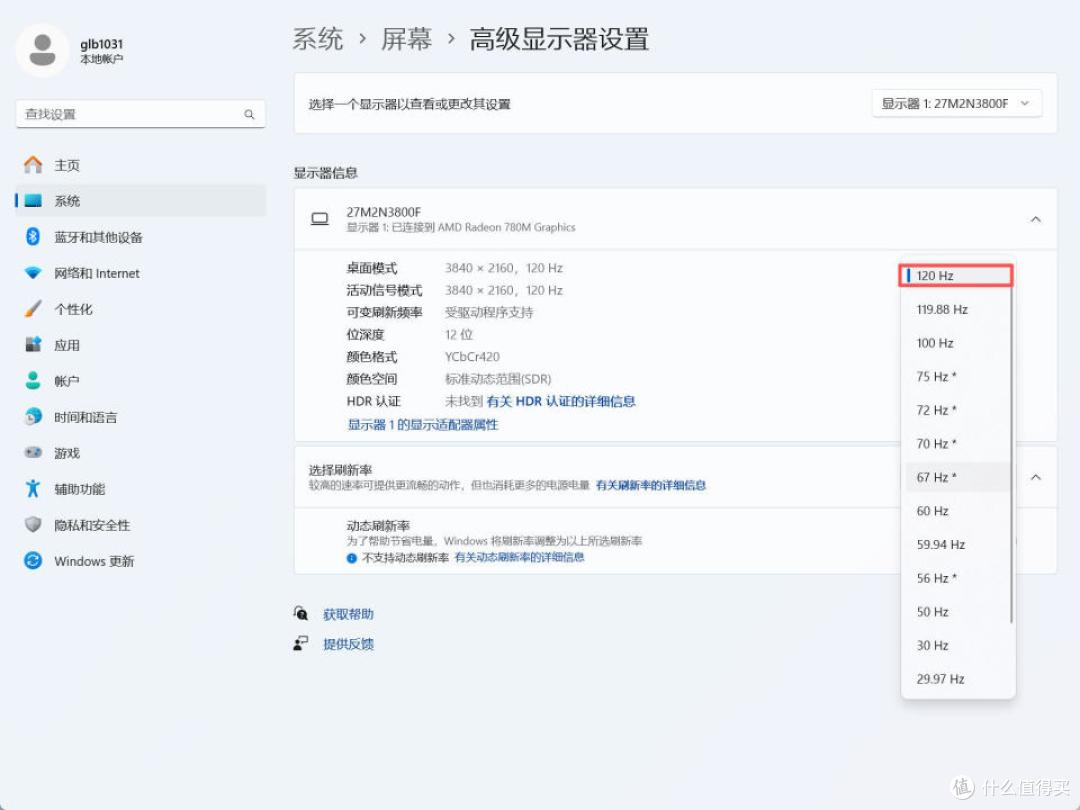
Task: Choose 56 Hz option
Action: pos(956,578)
